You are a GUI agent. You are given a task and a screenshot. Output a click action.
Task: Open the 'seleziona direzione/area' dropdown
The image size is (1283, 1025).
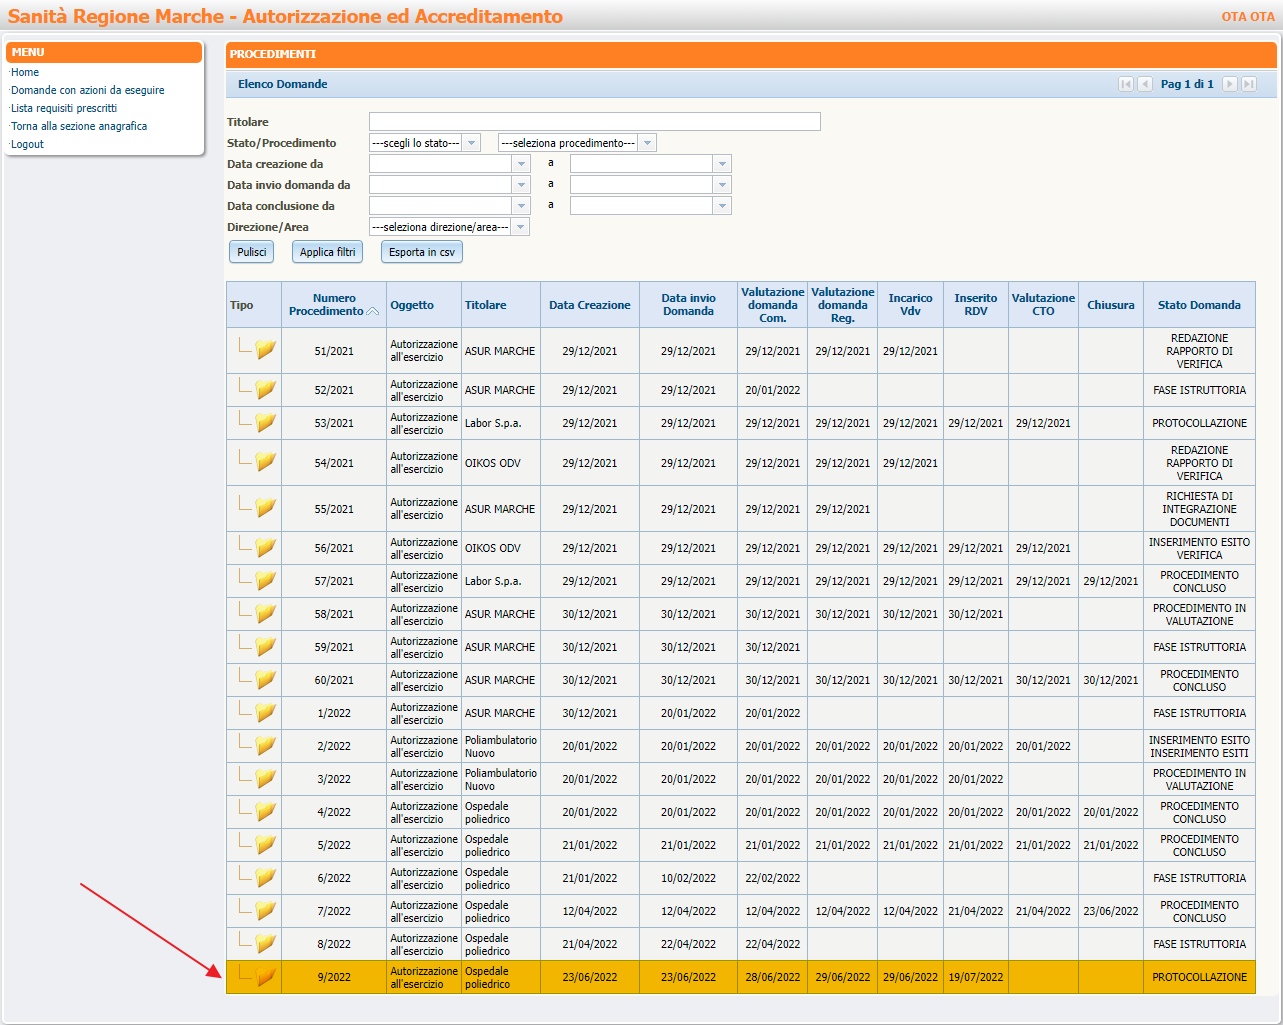pos(520,227)
